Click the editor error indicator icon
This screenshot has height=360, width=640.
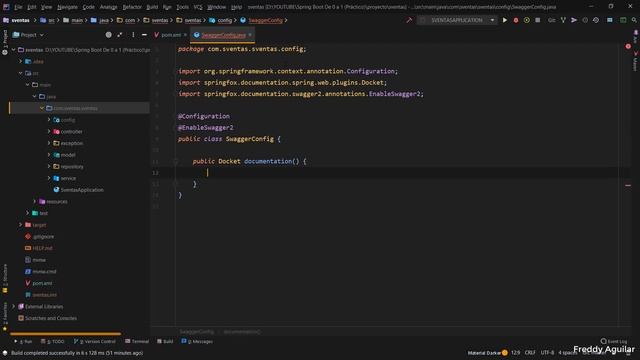click(x=628, y=47)
